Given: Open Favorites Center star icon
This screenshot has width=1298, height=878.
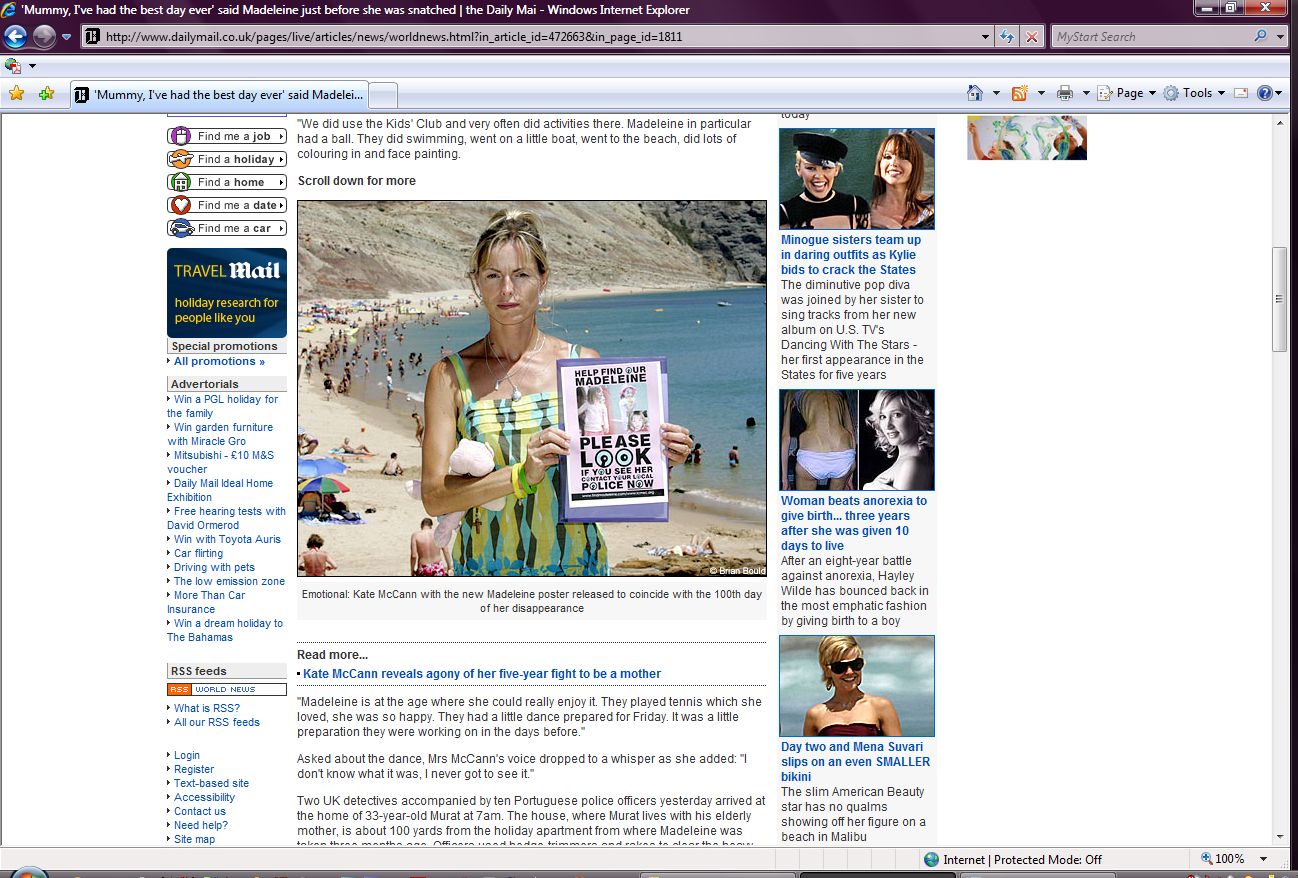Looking at the screenshot, I should point(16,93).
